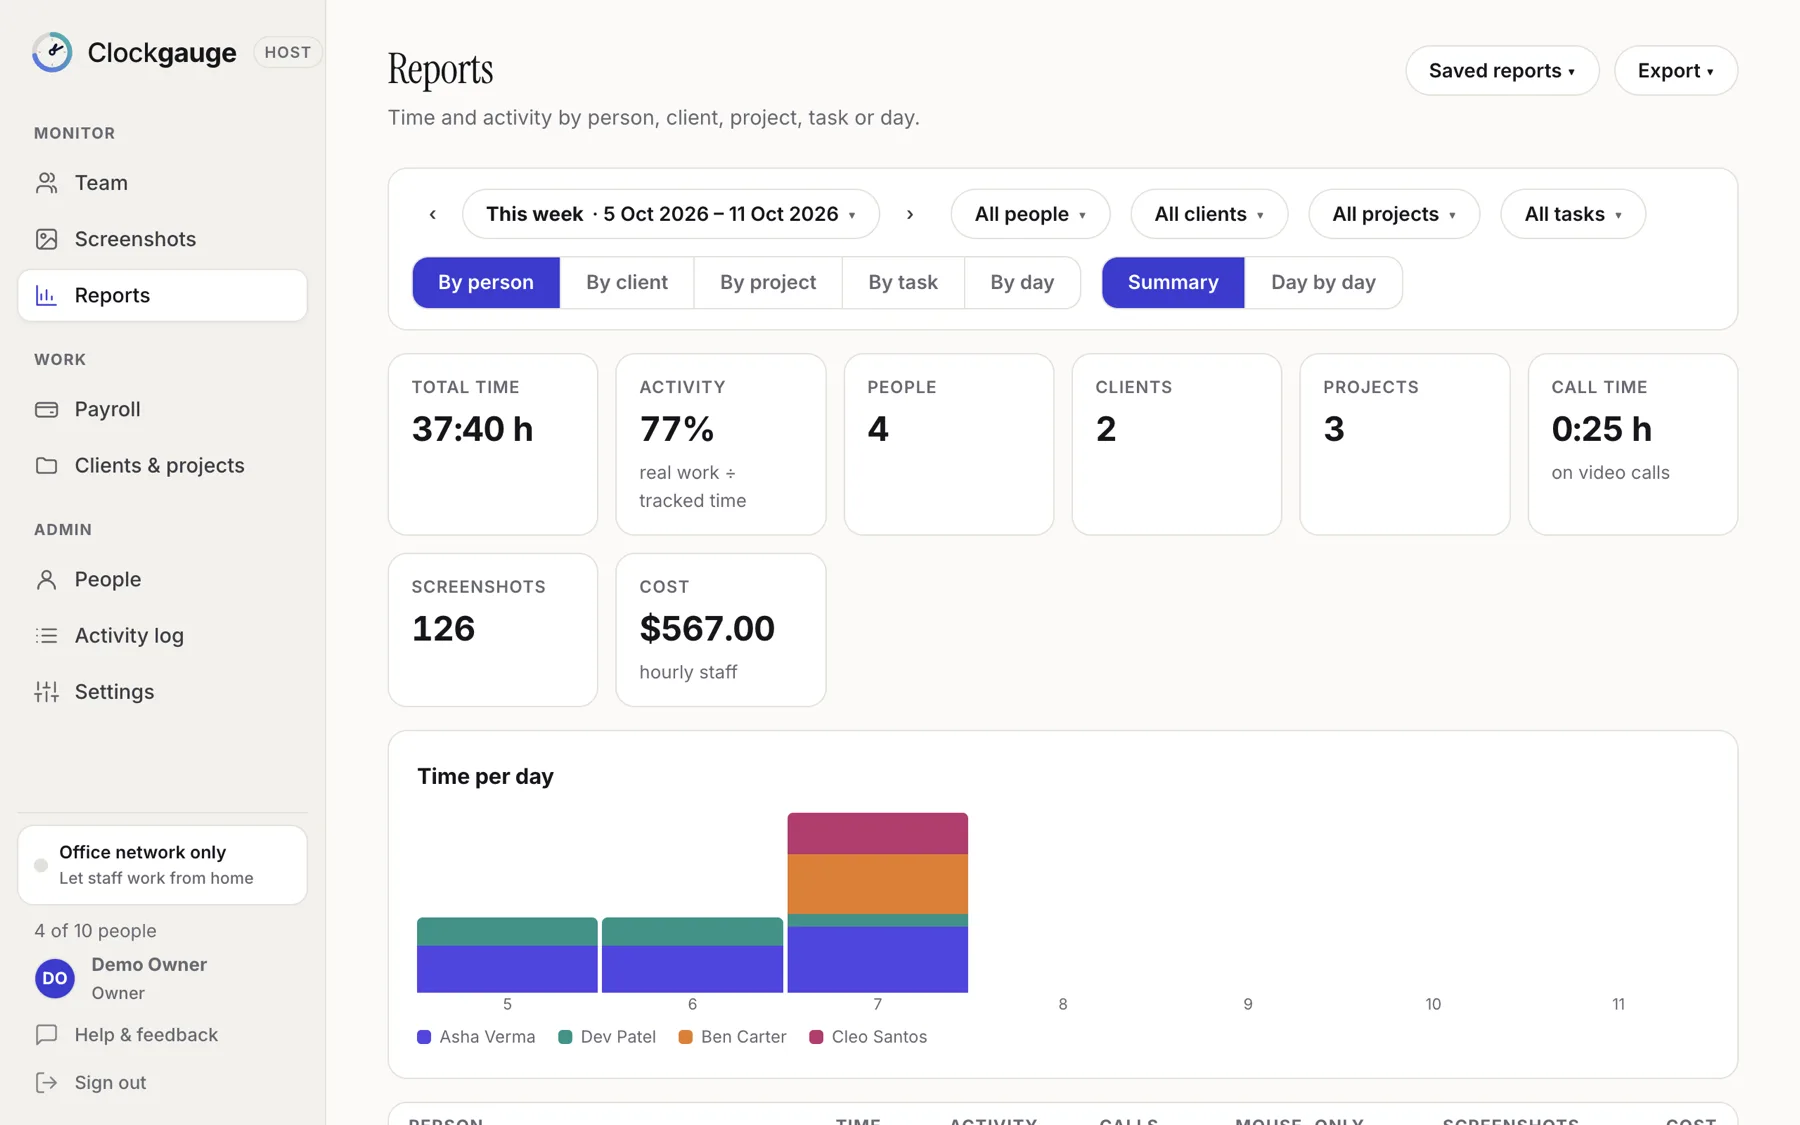This screenshot has height=1125, width=1800.
Task: Go to previous week arrow
Action: (x=433, y=214)
